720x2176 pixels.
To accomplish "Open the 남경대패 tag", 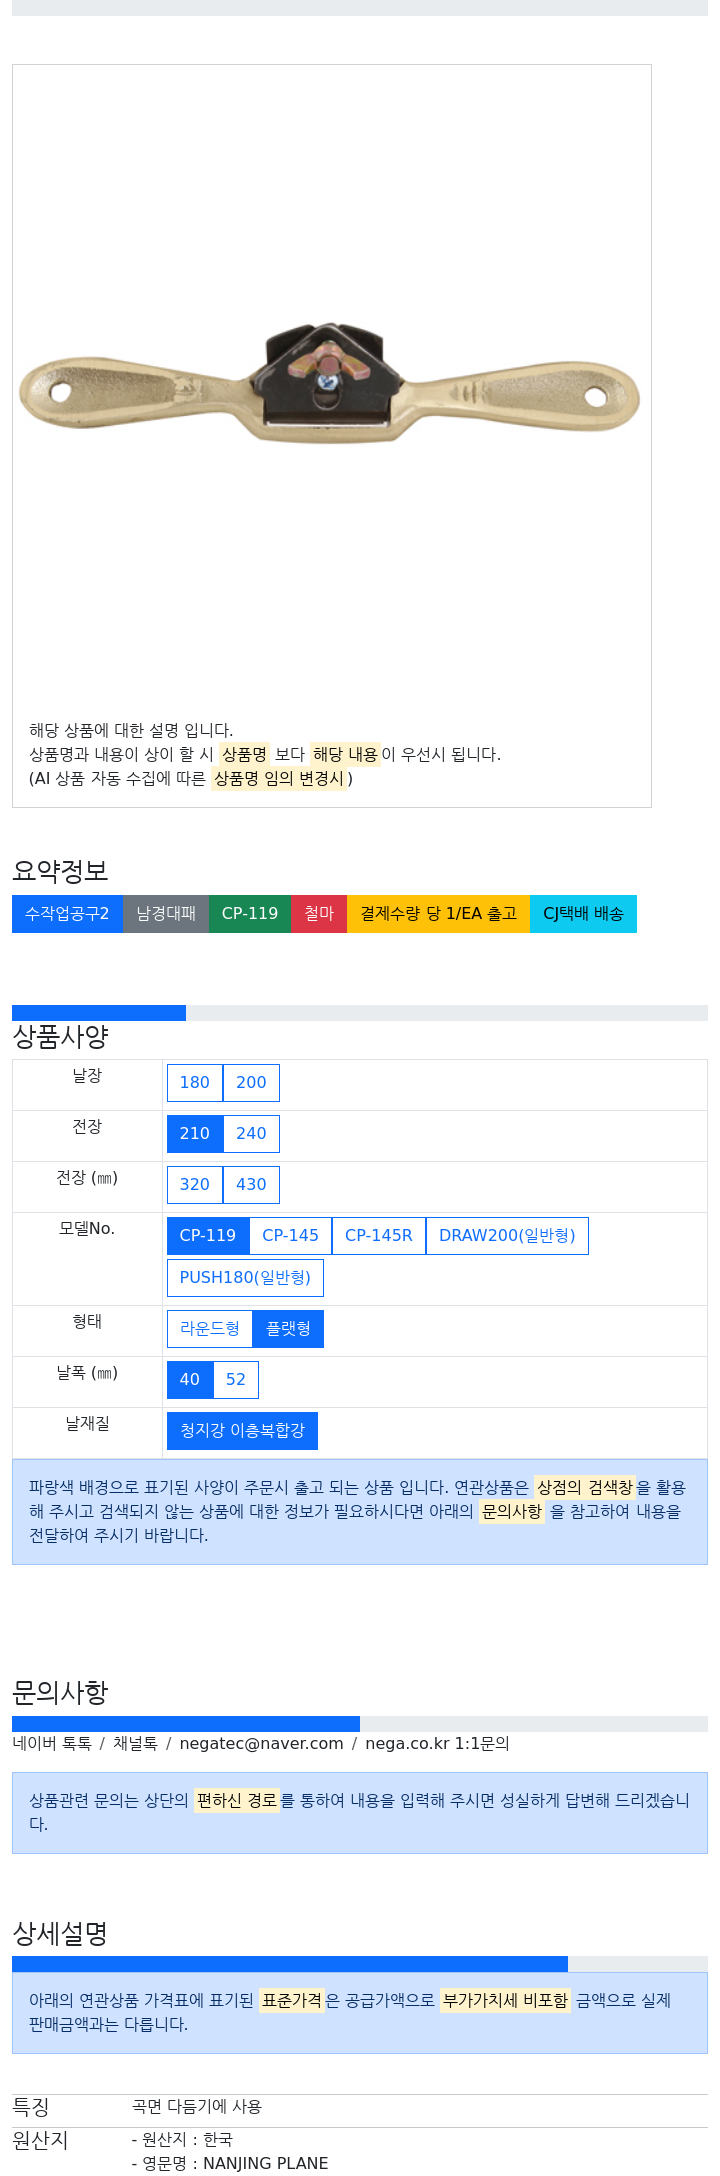I will tap(166, 914).
